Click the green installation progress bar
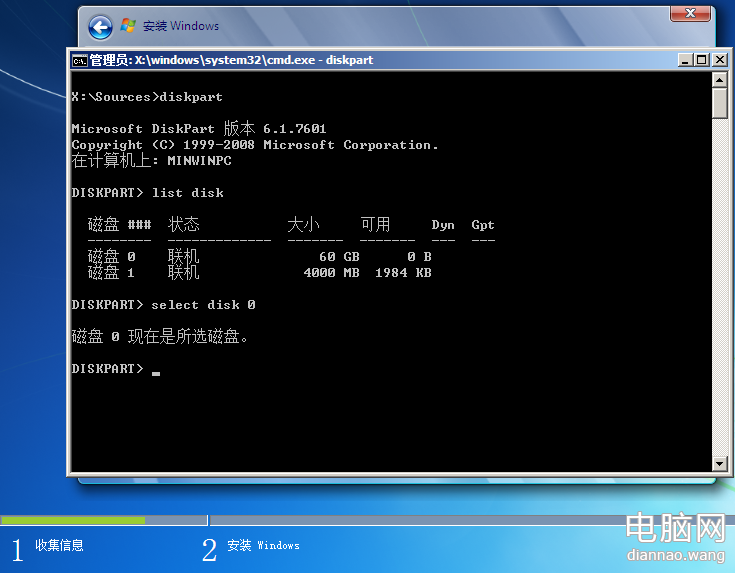Screen dimensions: 735x573 pyautogui.click(x=73, y=520)
